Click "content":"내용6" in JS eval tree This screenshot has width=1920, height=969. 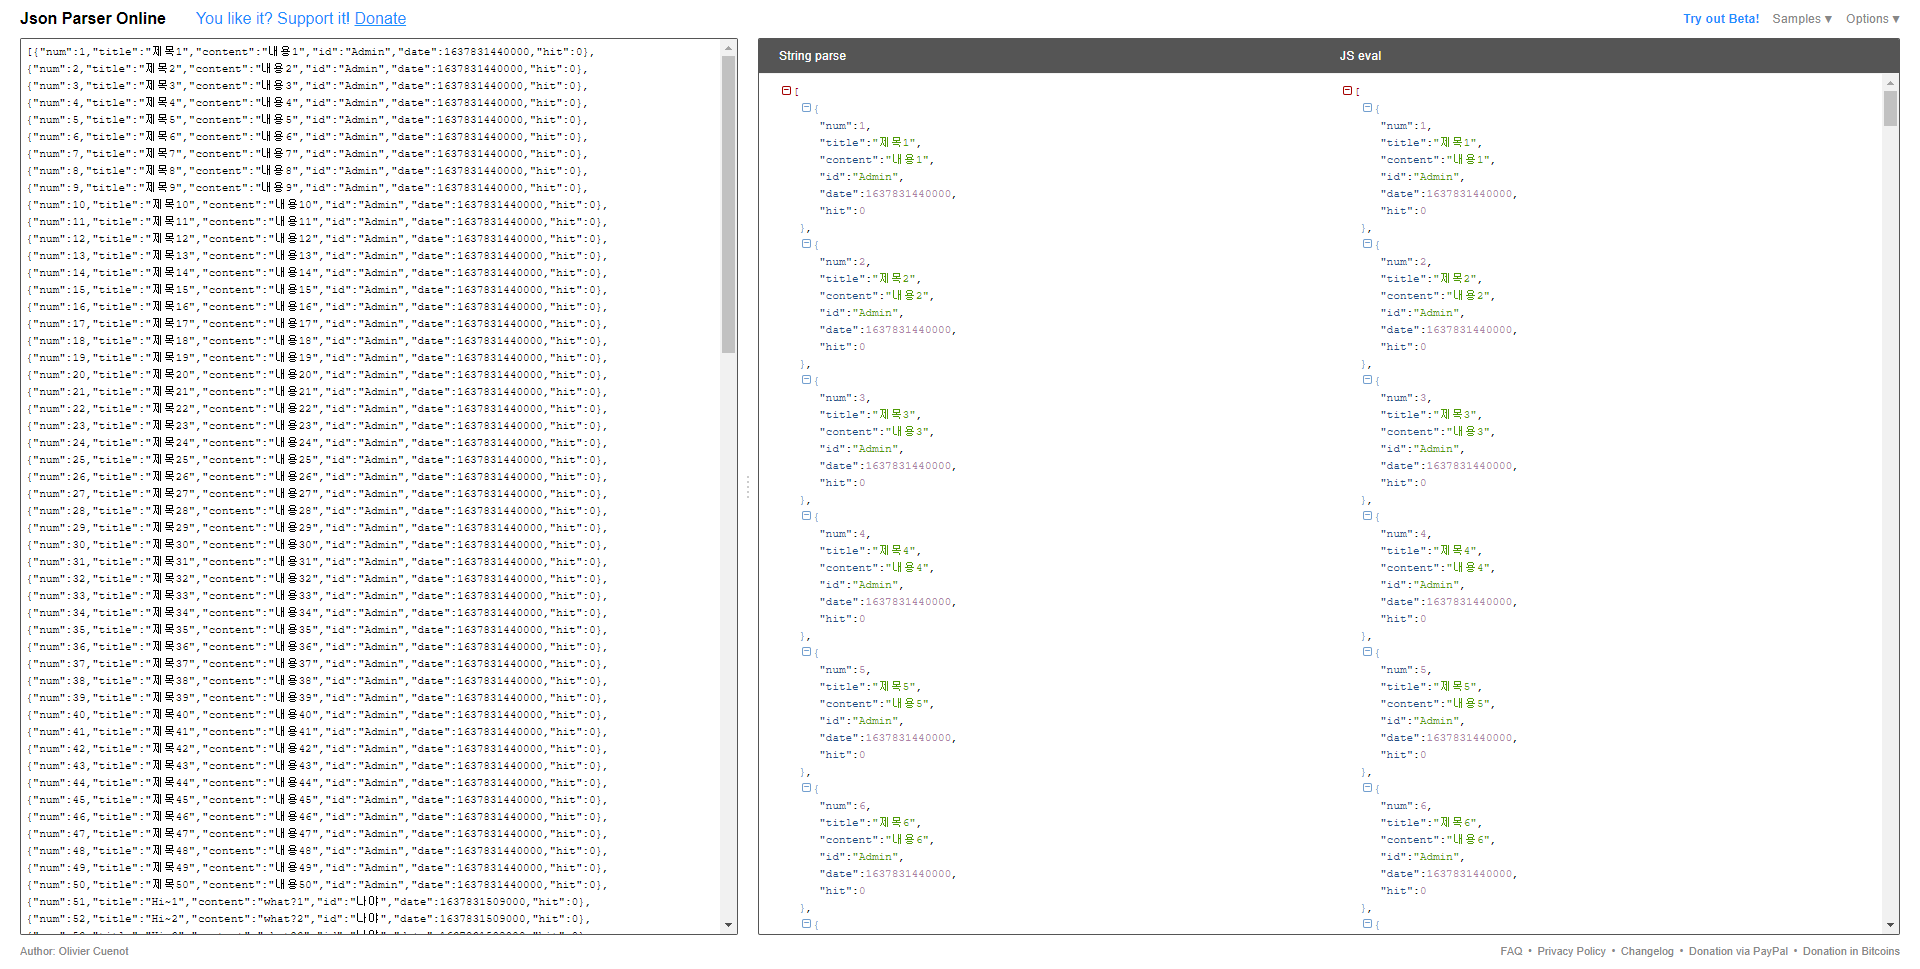coord(1438,840)
